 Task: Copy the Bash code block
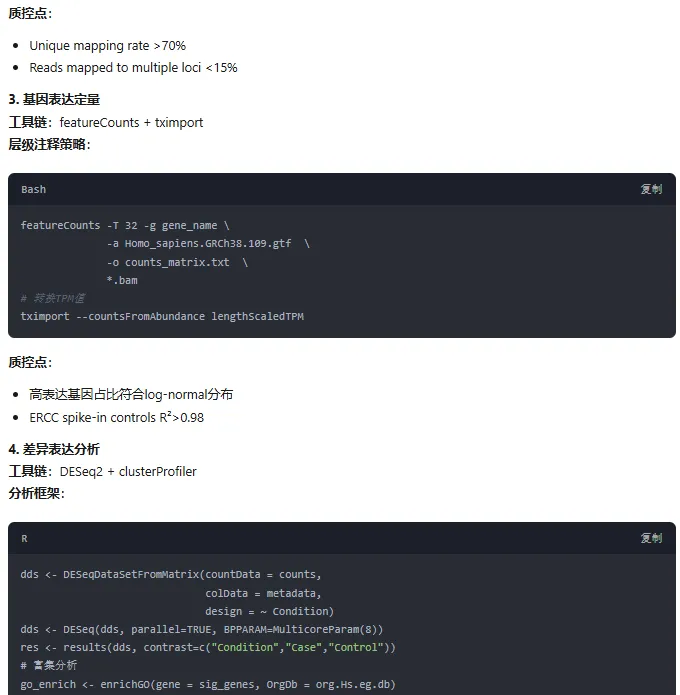click(650, 189)
